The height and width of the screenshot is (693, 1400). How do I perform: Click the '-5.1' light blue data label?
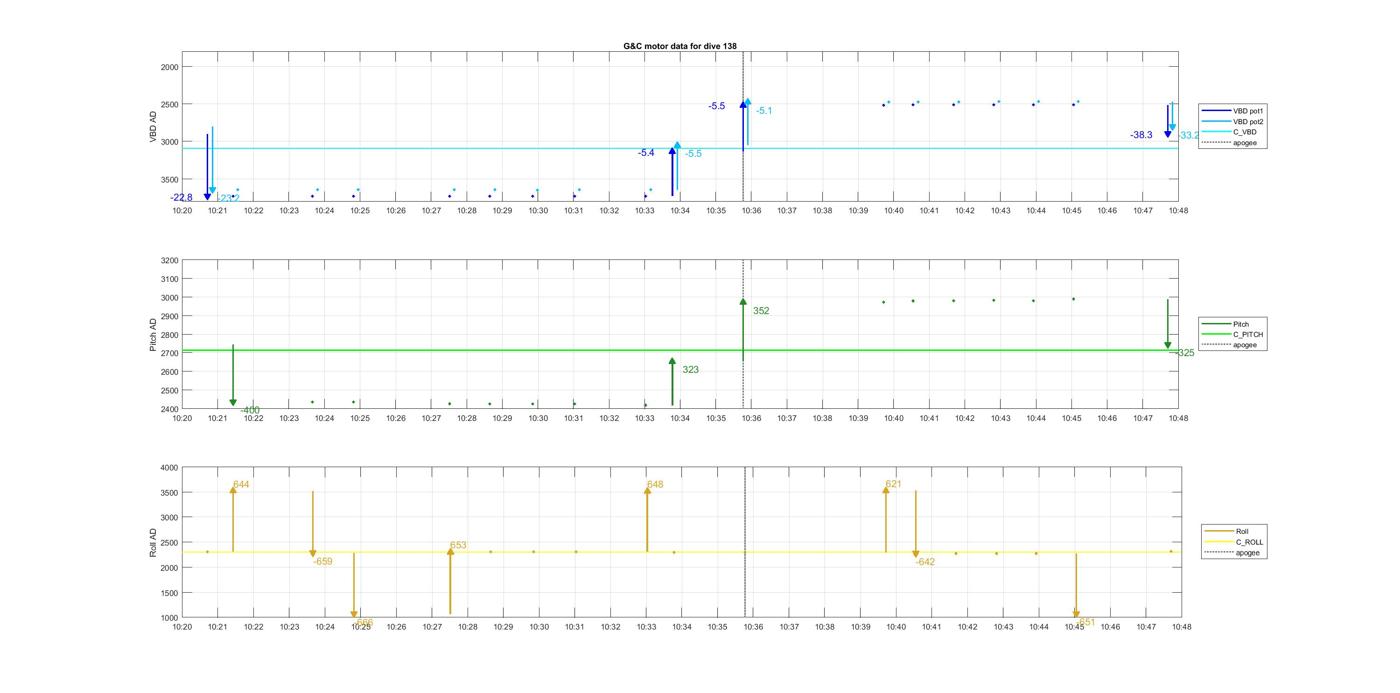coord(764,111)
